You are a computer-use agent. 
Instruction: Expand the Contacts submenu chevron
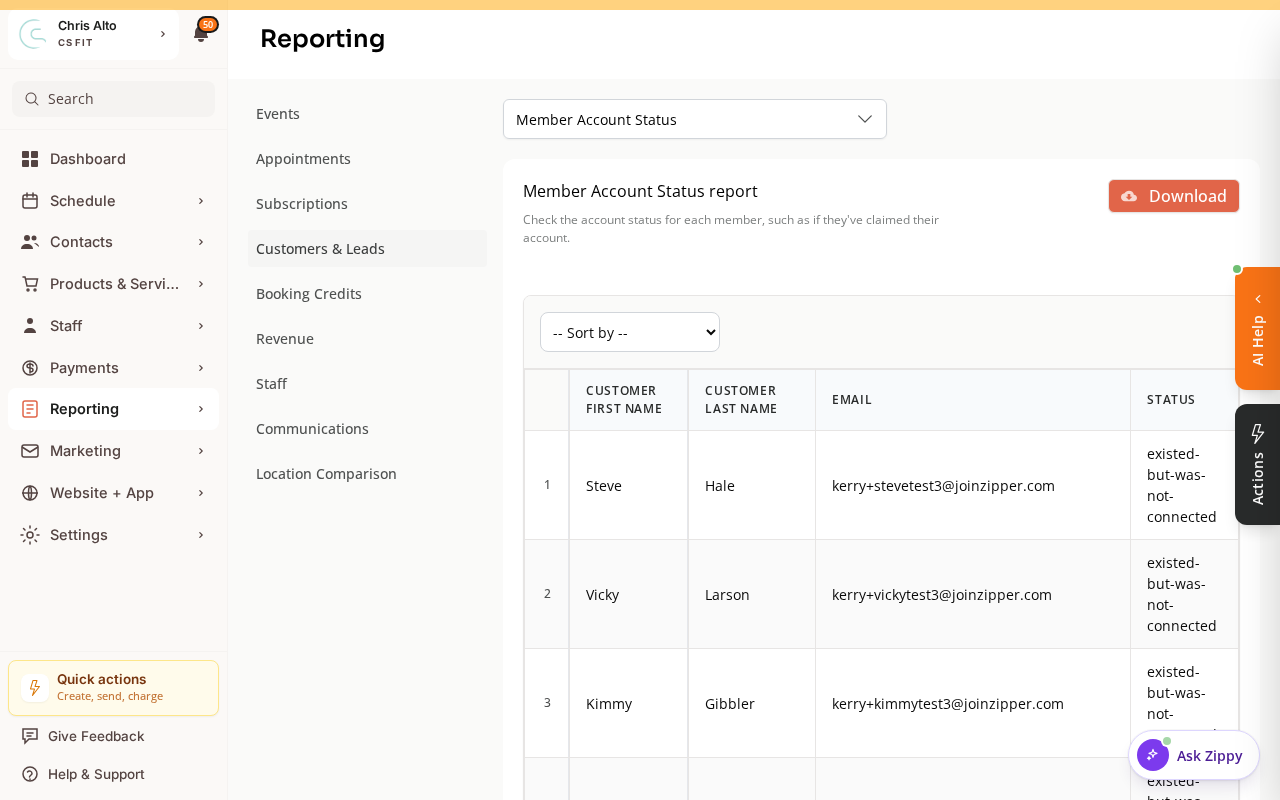(x=201, y=242)
